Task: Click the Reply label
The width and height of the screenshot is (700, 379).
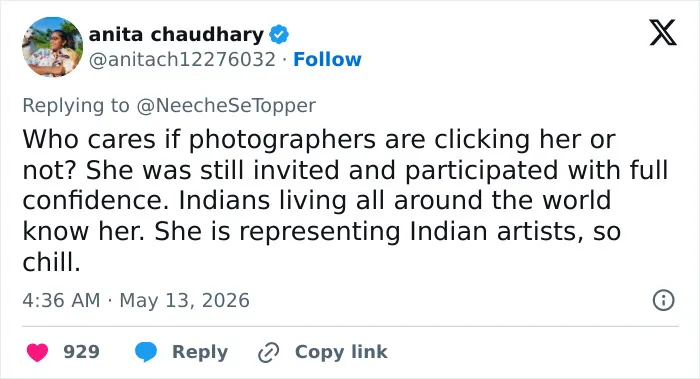Action: tap(200, 352)
